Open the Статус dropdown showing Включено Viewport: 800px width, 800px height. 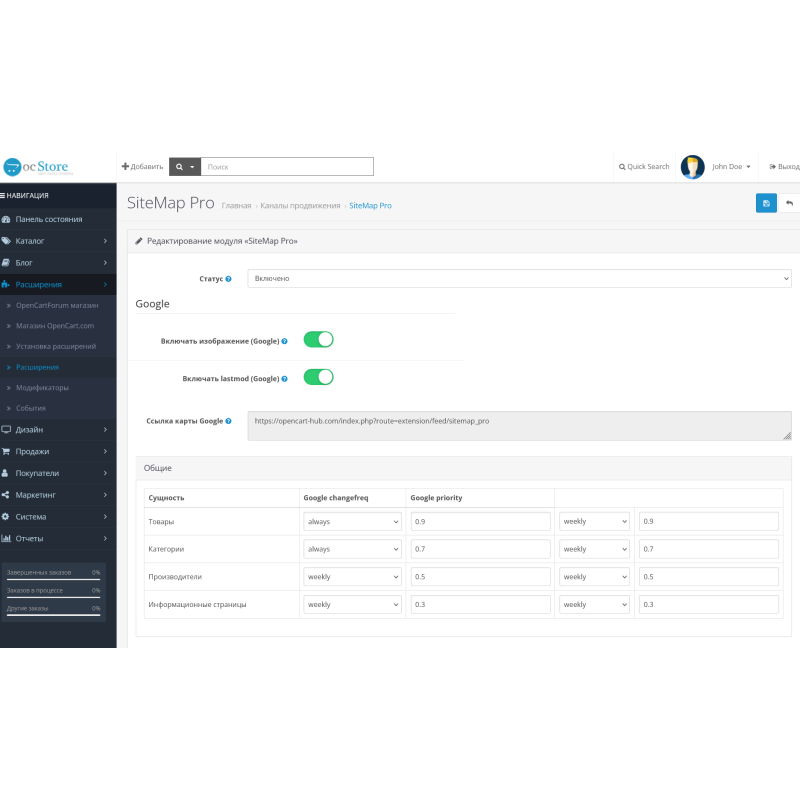point(520,278)
